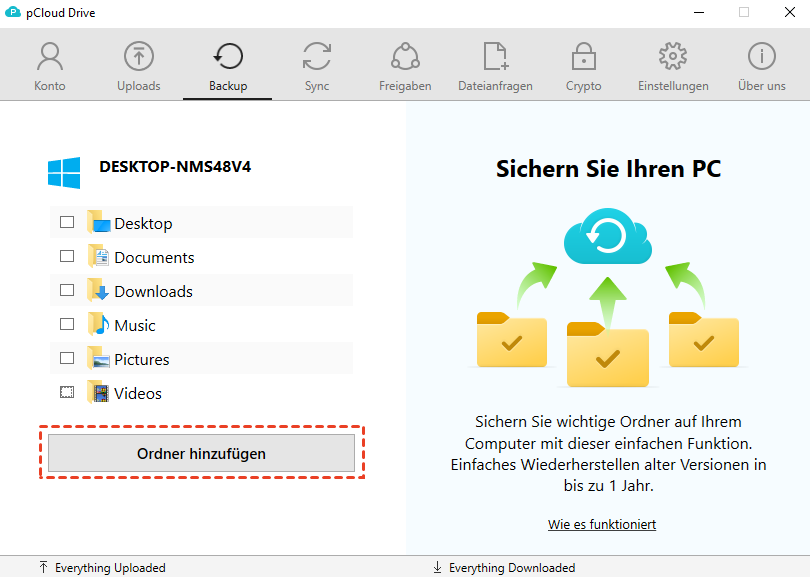
Task: Open the Einstellungen gear icon
Action: click(x=673, y=56)
